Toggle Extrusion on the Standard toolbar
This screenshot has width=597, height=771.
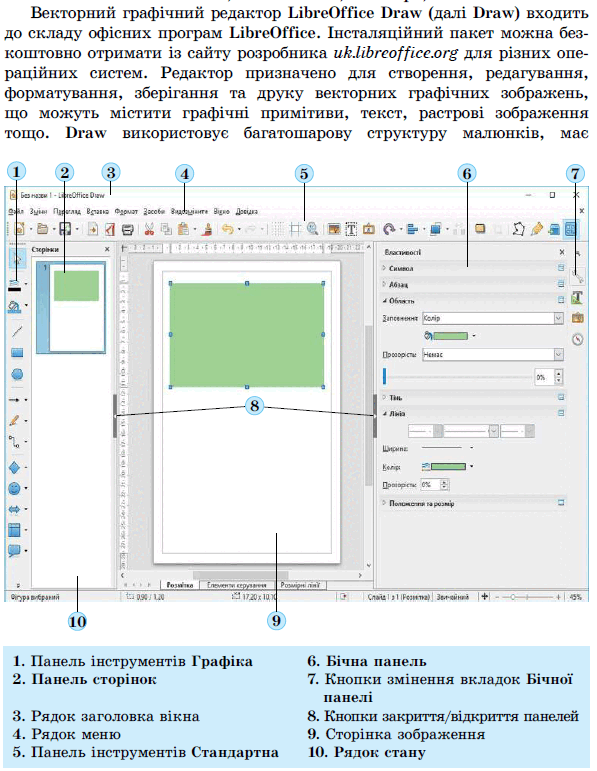[555, 230]
